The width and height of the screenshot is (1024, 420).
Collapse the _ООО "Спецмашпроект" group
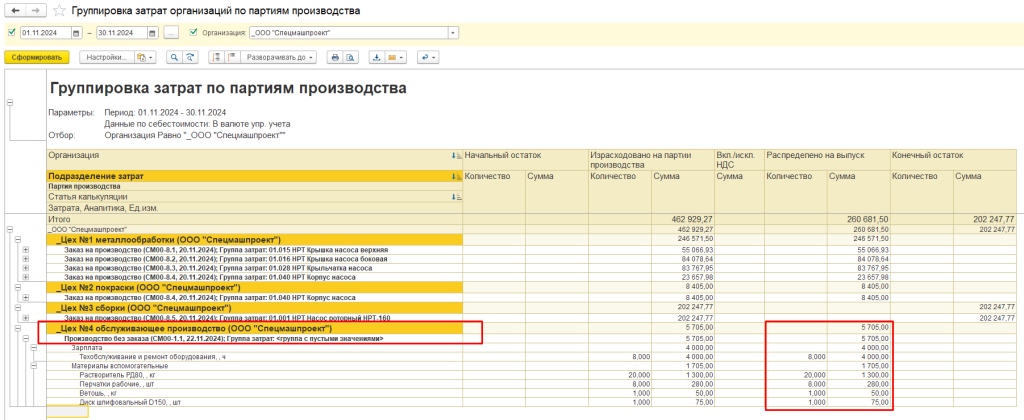tap(9, 229)
